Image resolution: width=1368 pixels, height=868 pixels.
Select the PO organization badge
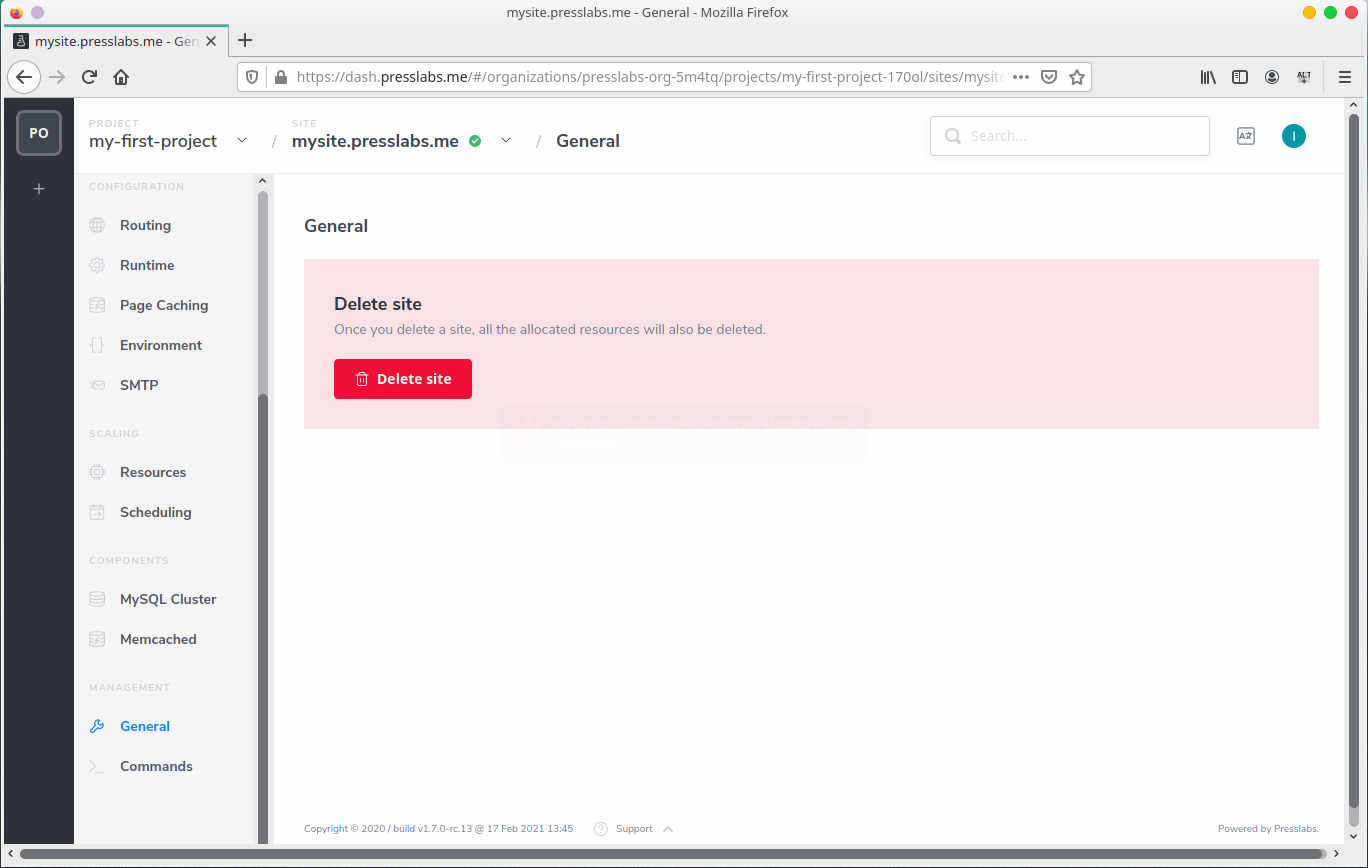point(39,133)
